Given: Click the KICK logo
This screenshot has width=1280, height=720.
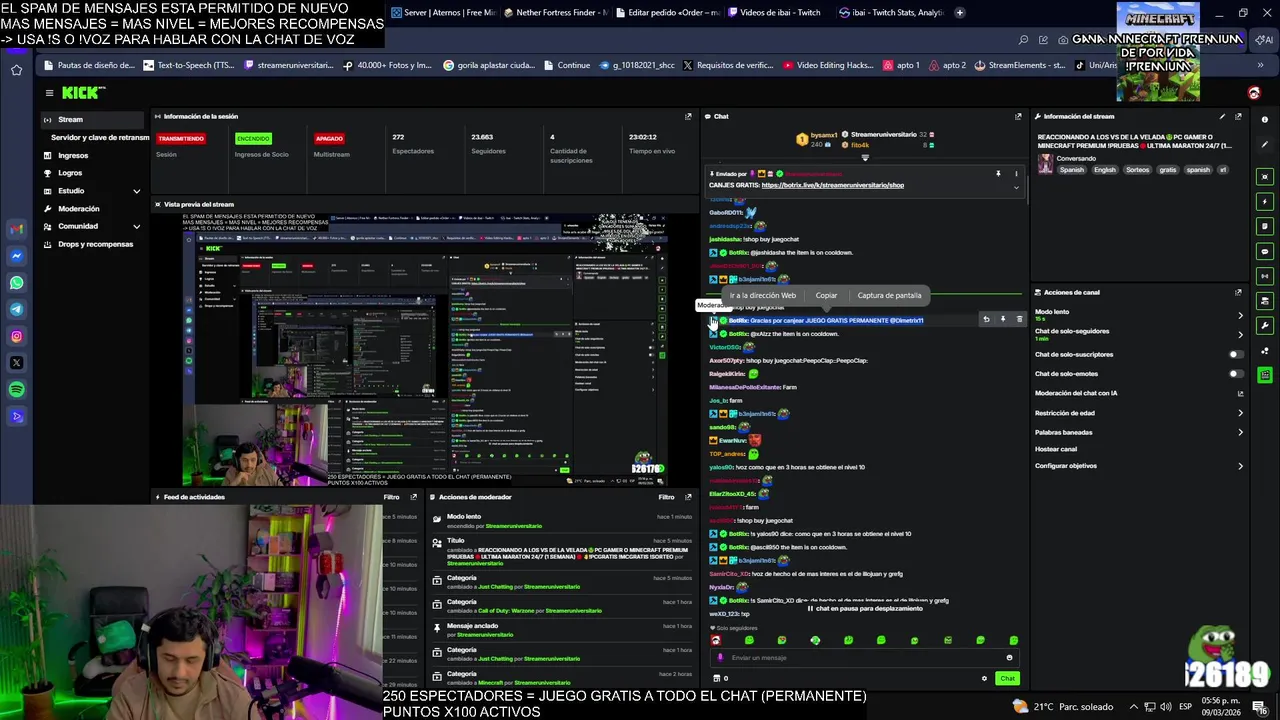Looking at the screenshot, I should pyautogui.click(x=81, y=93).
